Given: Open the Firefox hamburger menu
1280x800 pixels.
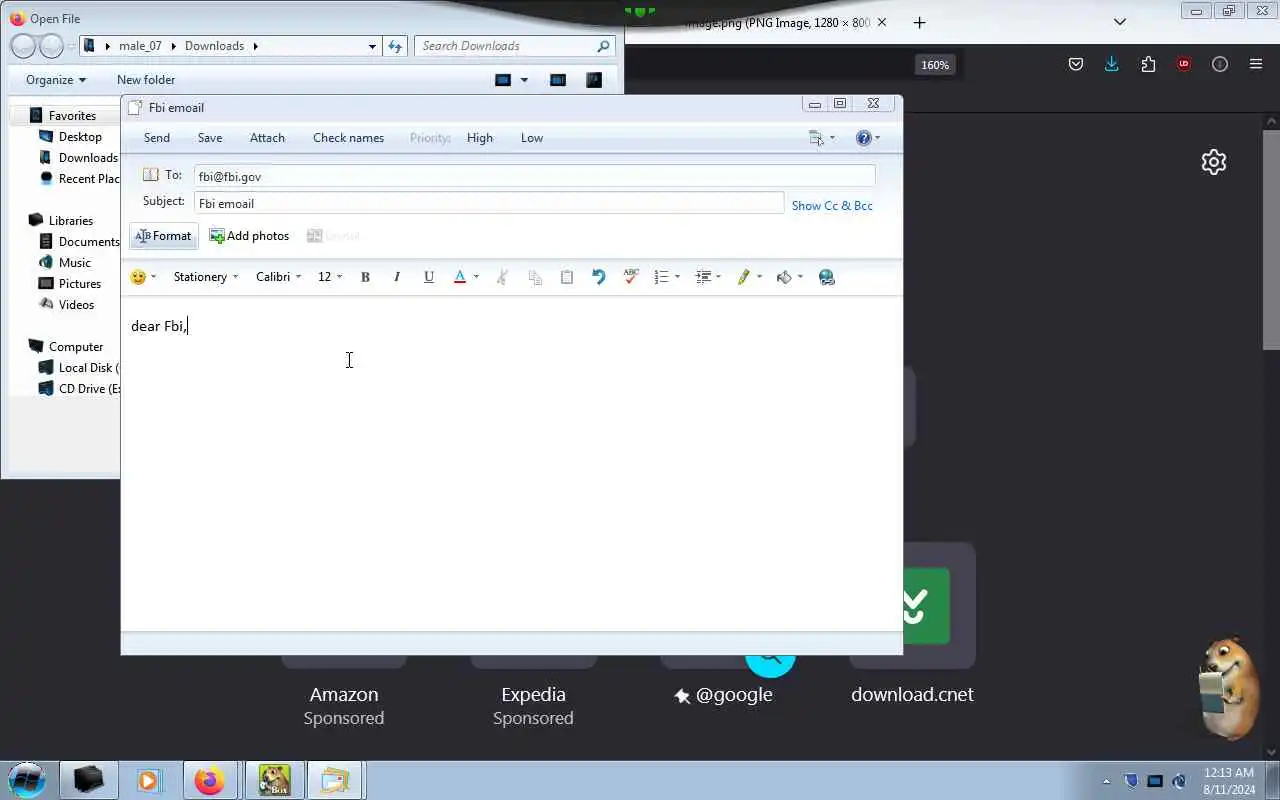Looking at the screenshot, I should click(x=1256, y=64).
